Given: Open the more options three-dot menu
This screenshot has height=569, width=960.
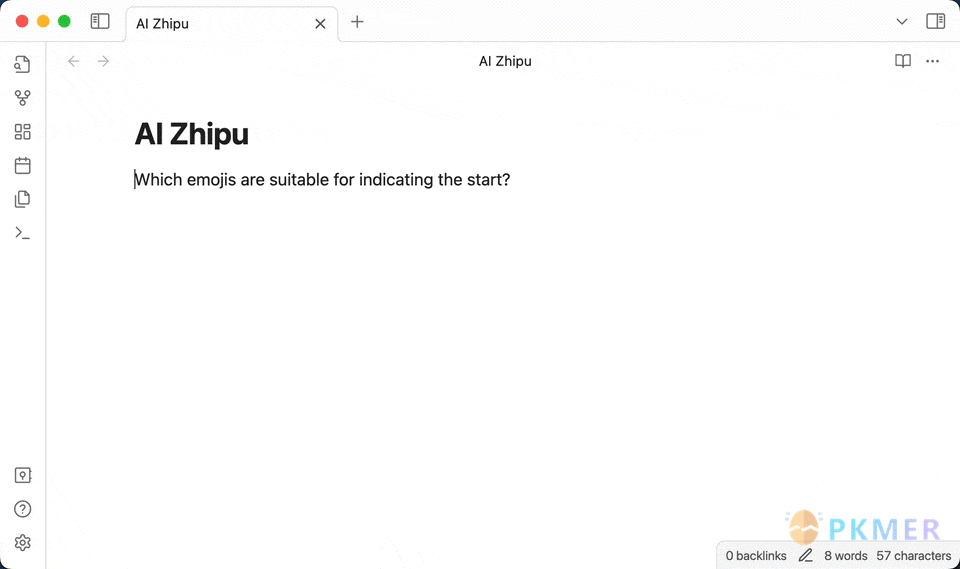Looking at the screenshot, I should coord(932,61).
